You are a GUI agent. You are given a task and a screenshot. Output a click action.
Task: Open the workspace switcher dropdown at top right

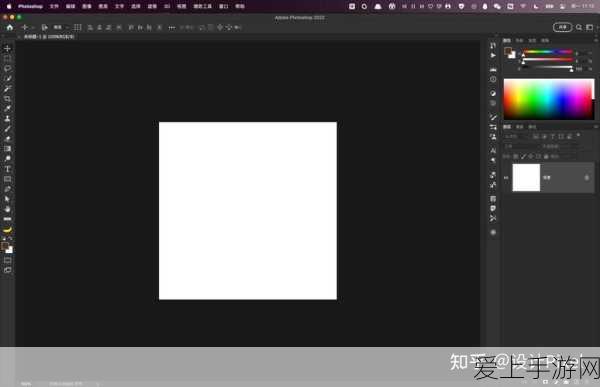[x=590, y=27]
